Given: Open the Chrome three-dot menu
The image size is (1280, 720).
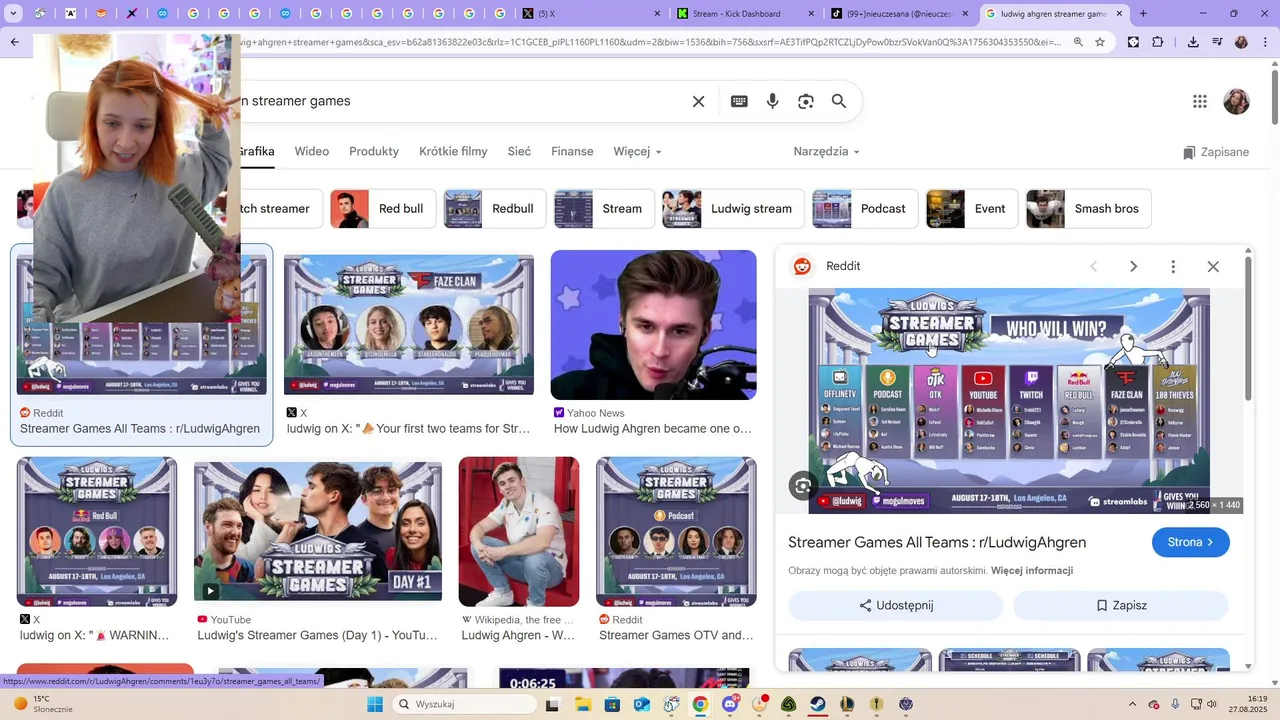Looking at the screenshot, I should click(1263, 42).
